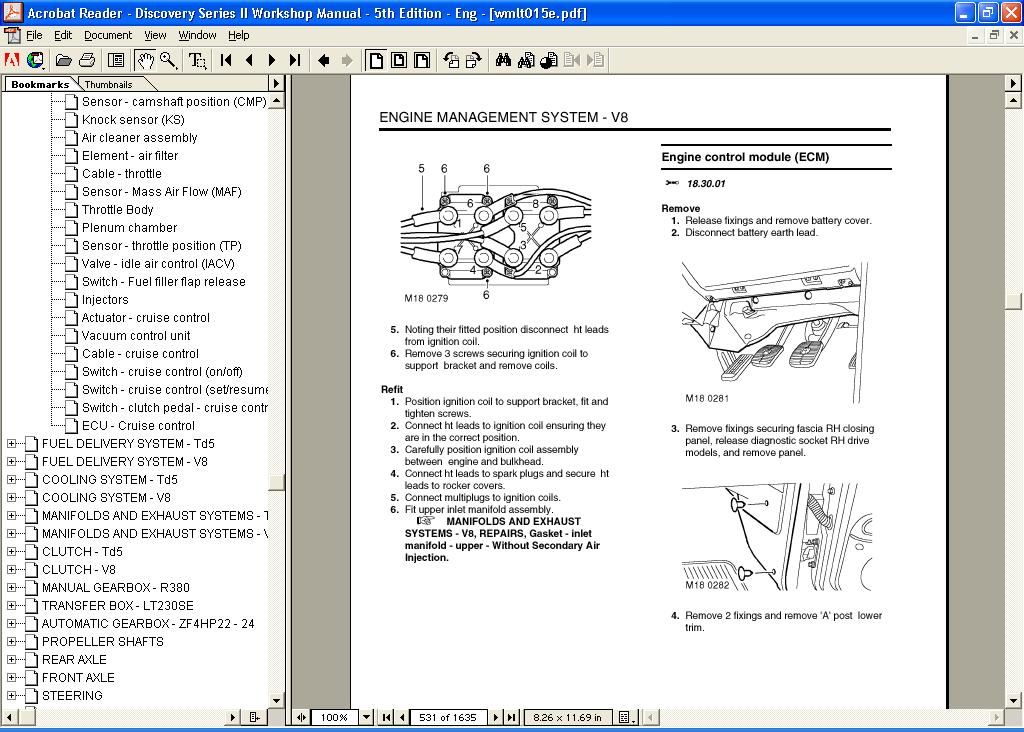This screenshot has height=732, width=1024.
Task: Open the Document menu
Action: 108,35
